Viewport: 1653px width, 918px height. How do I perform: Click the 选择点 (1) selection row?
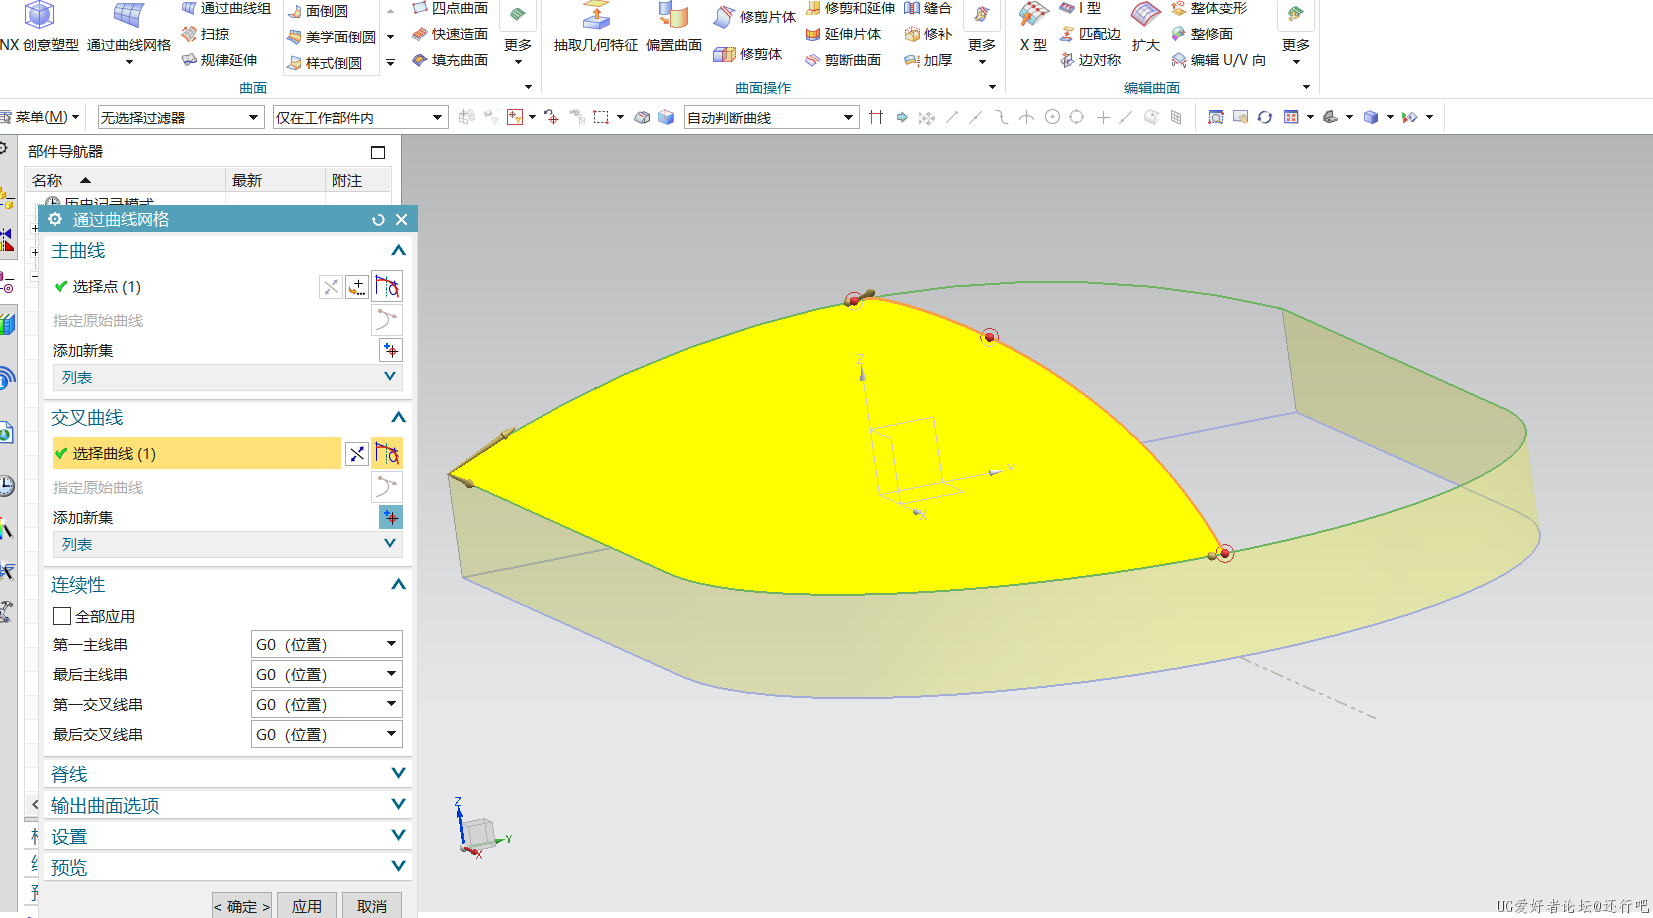point(184,287)
